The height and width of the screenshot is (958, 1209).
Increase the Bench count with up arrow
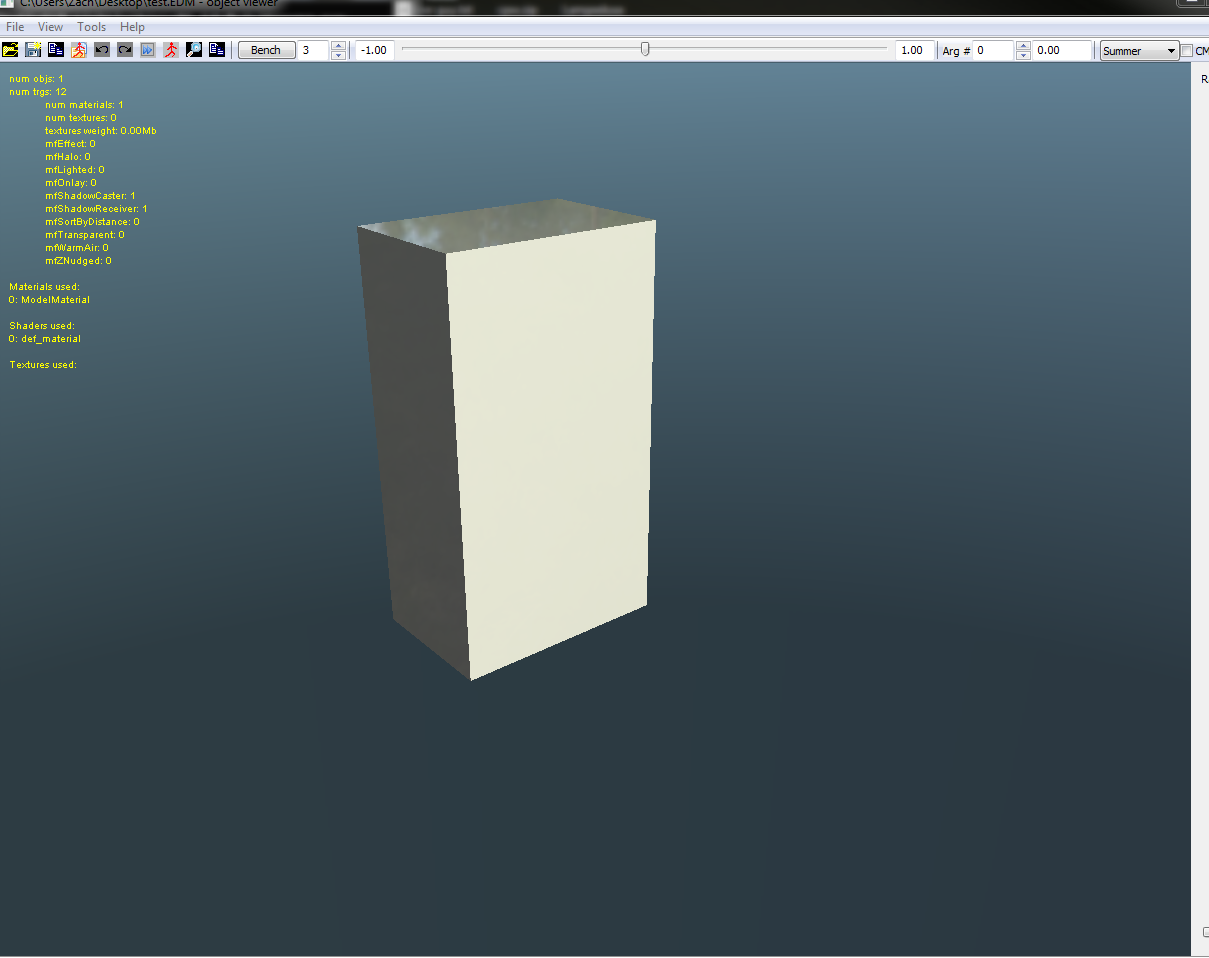[x=338, y=45]
